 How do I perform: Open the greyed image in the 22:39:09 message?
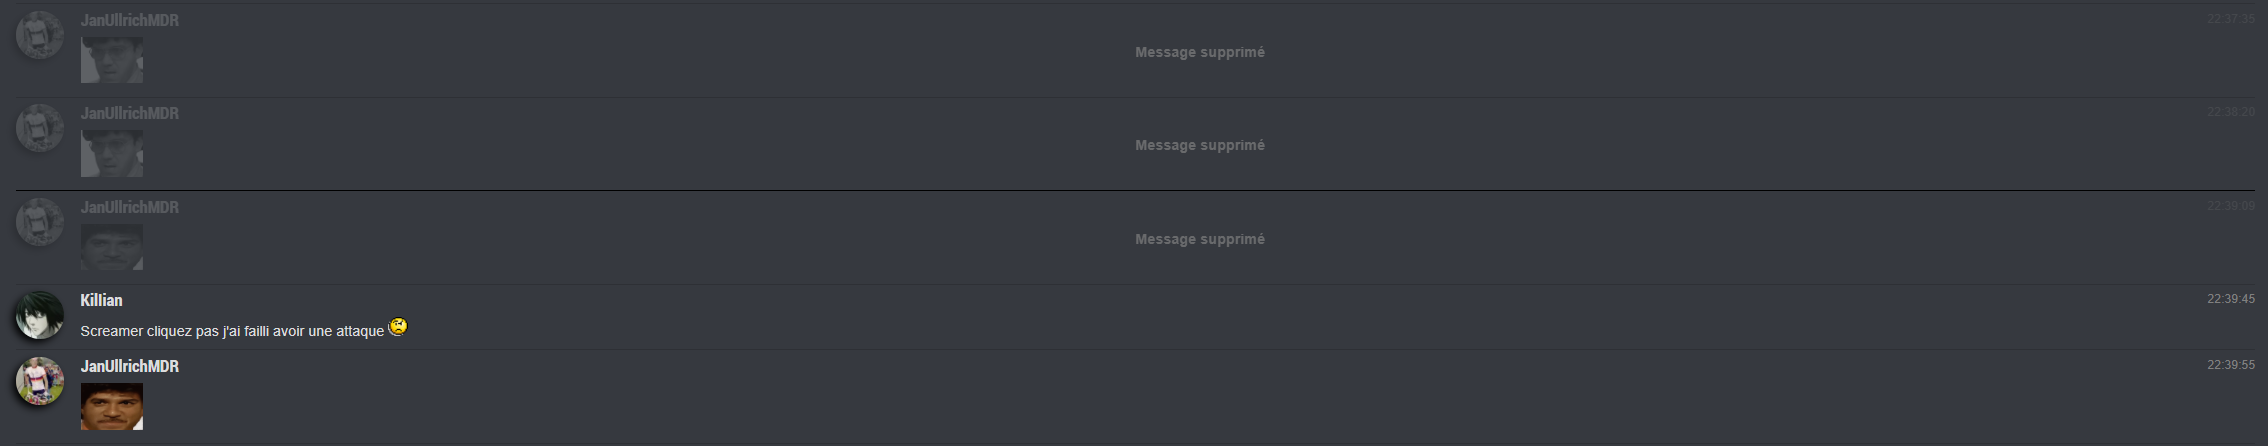112,247
